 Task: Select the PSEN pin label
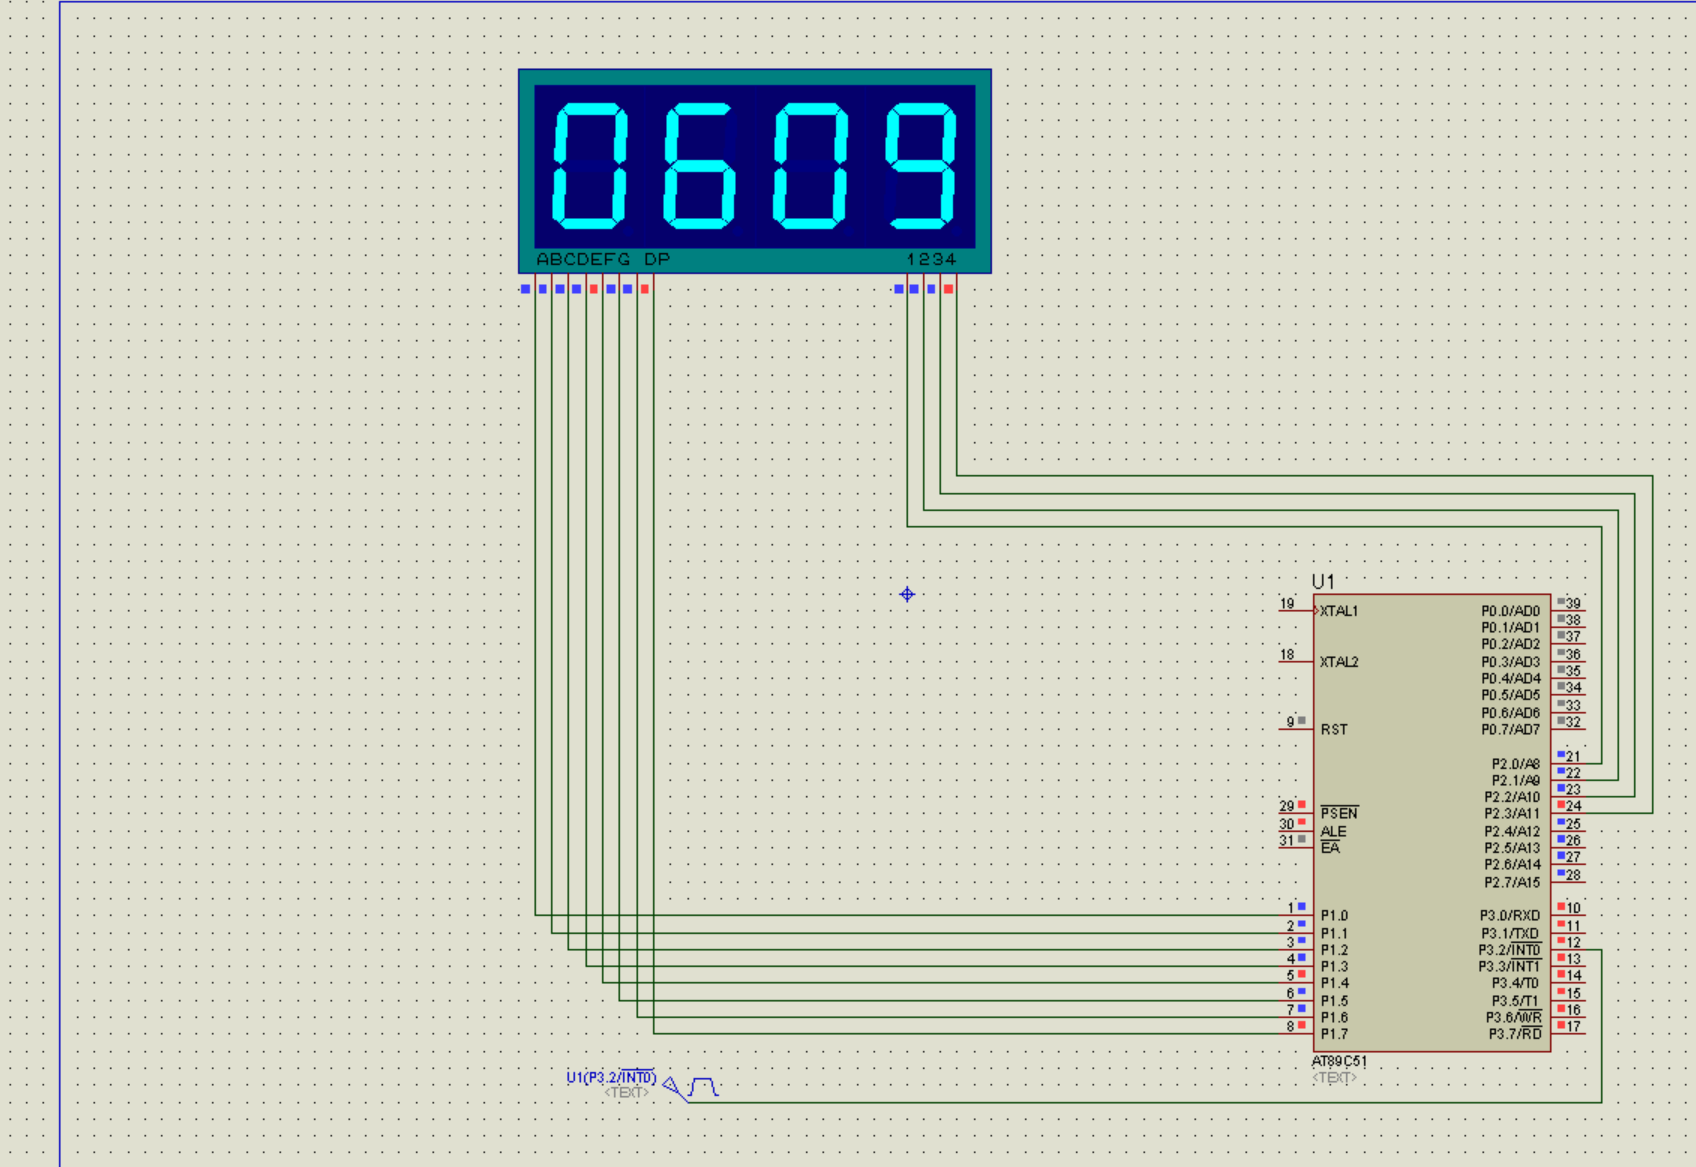1339,813
